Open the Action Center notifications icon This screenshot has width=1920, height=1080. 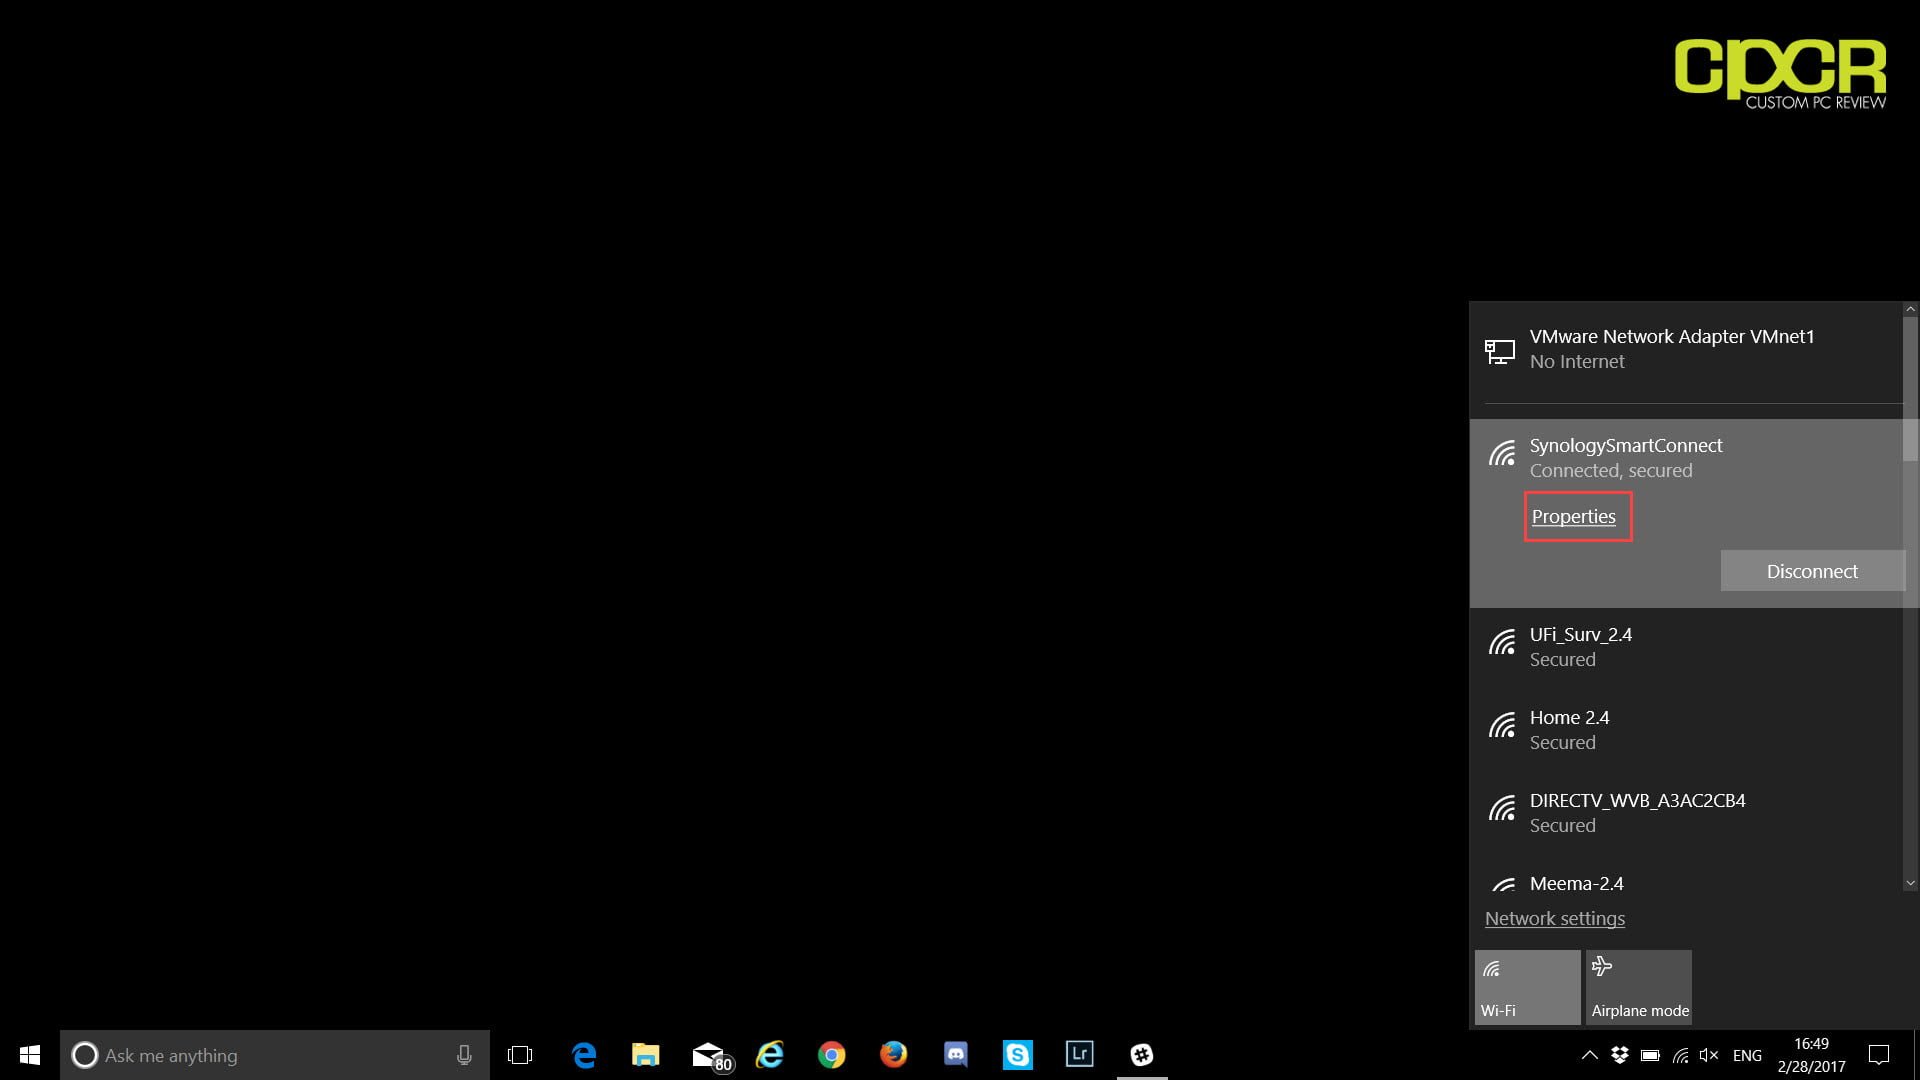(1879, 1055)
